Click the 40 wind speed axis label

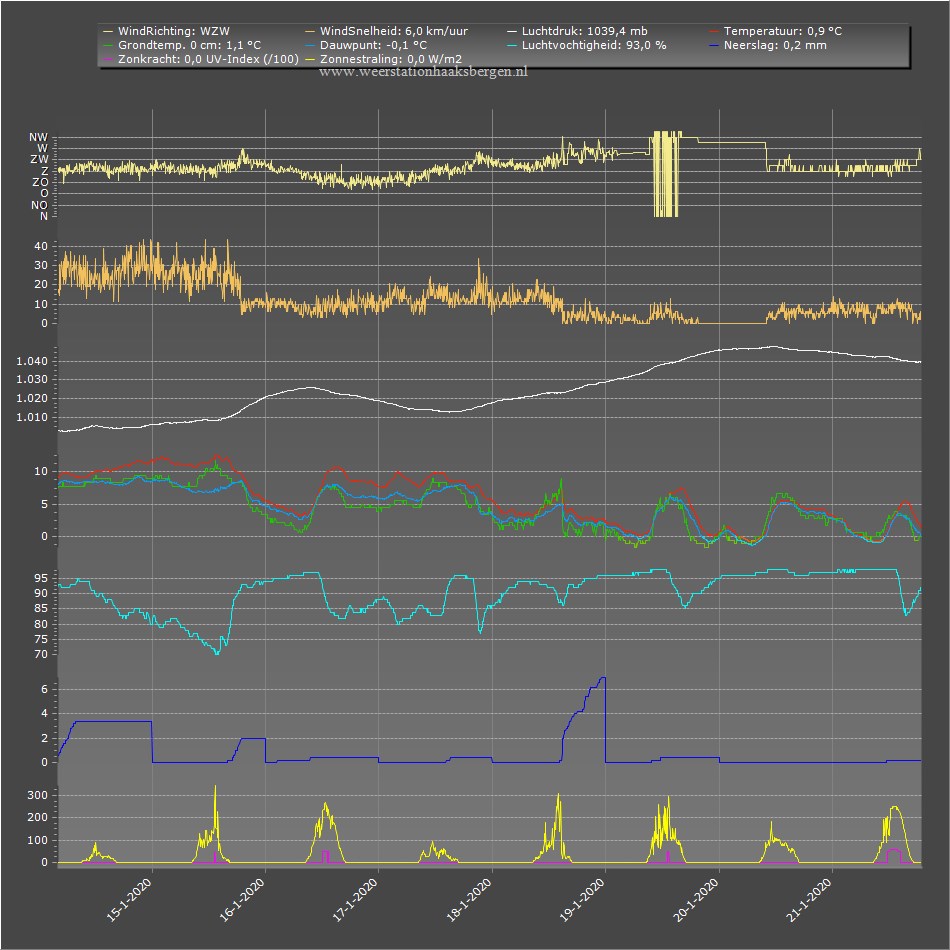coord(41,247)
